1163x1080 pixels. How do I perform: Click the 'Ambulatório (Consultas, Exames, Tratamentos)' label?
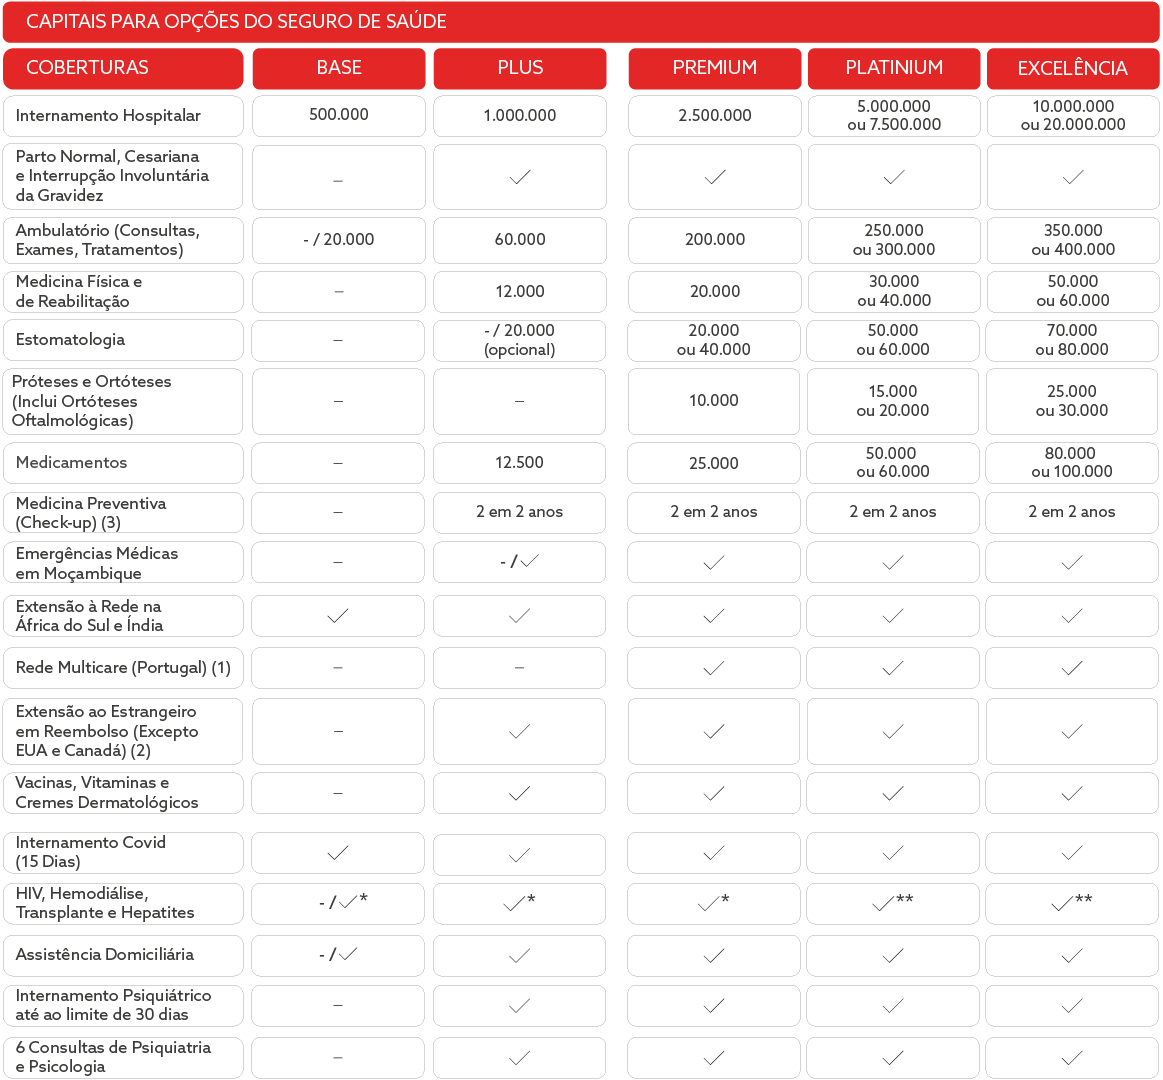(x=108, y=240)
